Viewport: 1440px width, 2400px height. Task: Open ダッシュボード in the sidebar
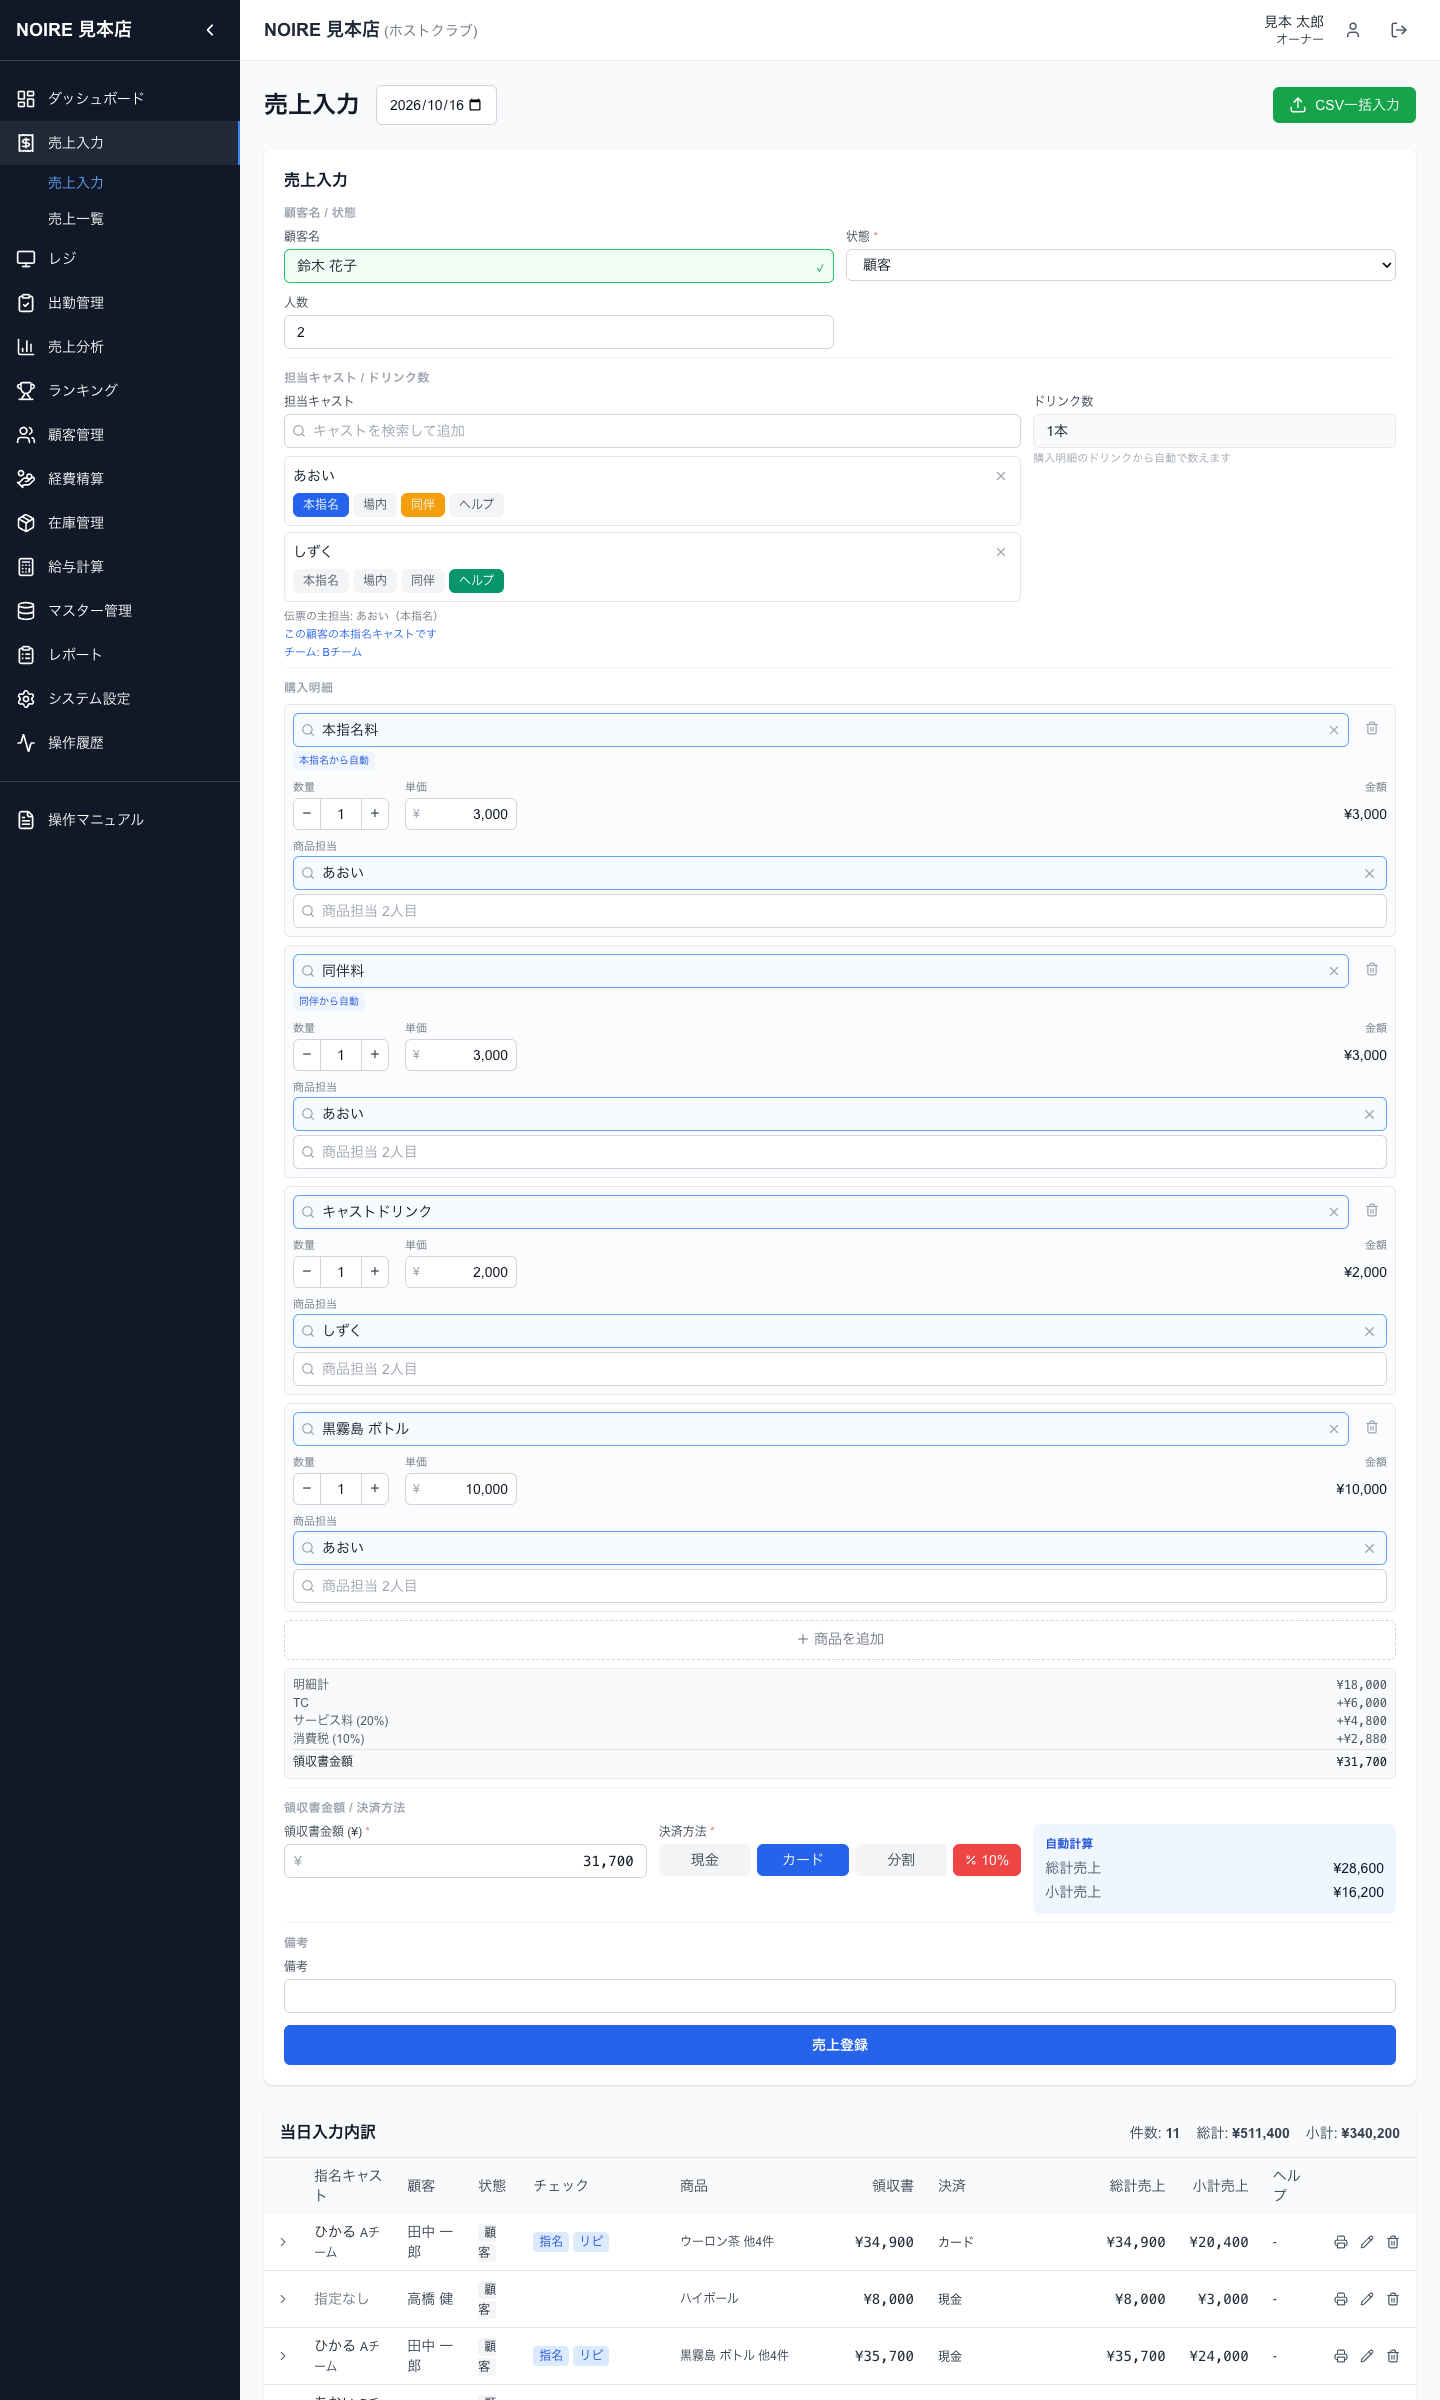pos(120,99)
